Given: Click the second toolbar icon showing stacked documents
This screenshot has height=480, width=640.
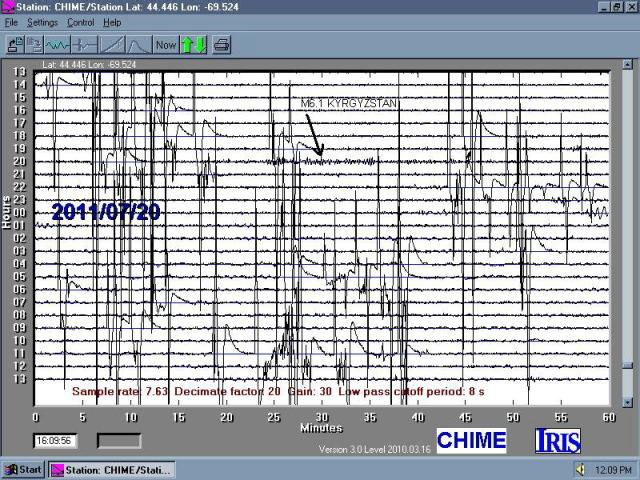Looking at the screenshot, I should (x=35, y=44).
